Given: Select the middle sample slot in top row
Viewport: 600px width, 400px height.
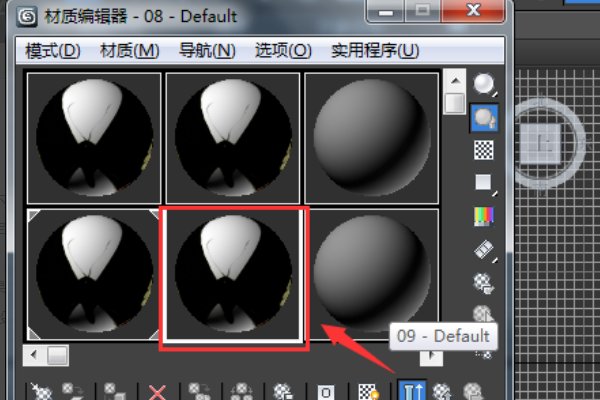Looking at the screenshot, I should click(x=233, y=138).
